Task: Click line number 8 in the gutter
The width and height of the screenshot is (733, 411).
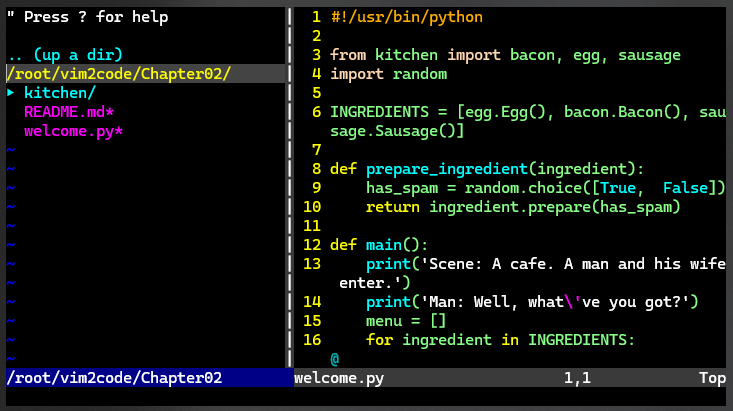Action: point(316,169)
